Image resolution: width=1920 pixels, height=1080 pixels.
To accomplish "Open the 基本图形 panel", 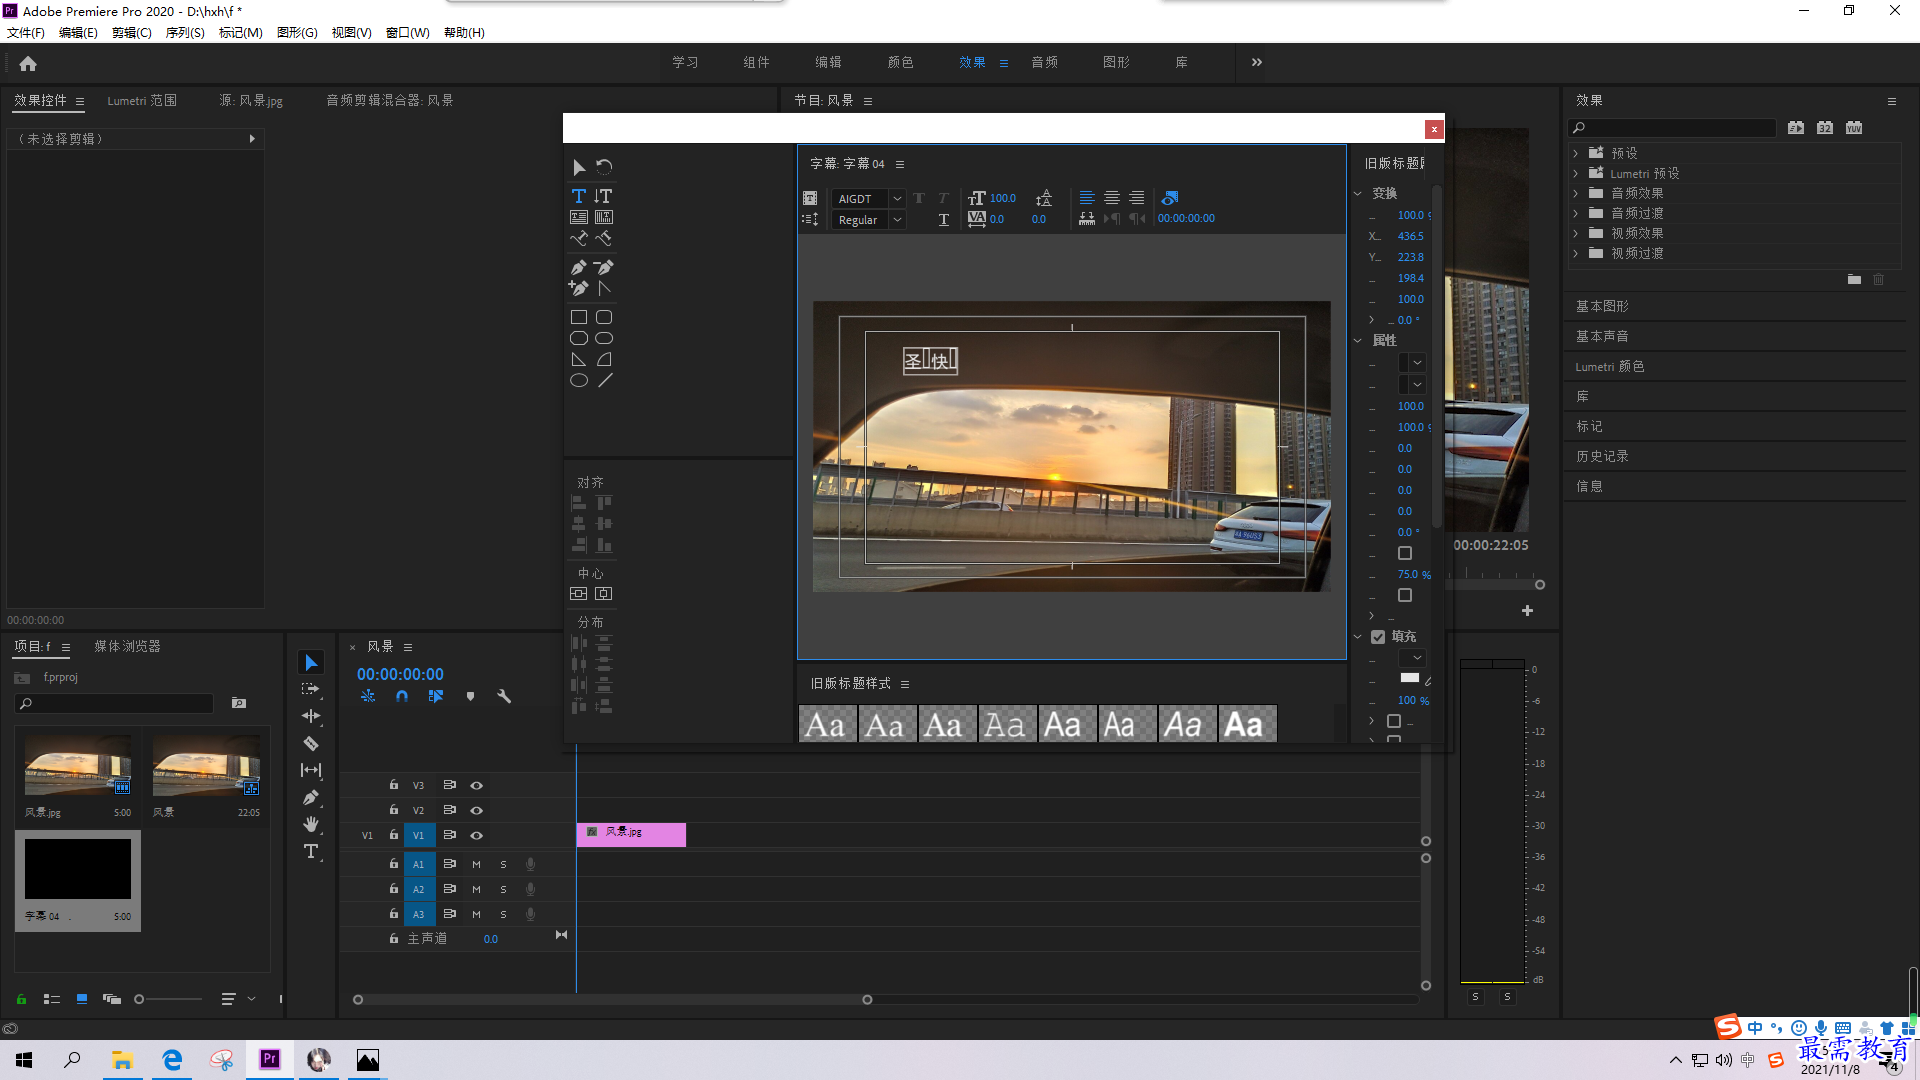I will 1602,306.
